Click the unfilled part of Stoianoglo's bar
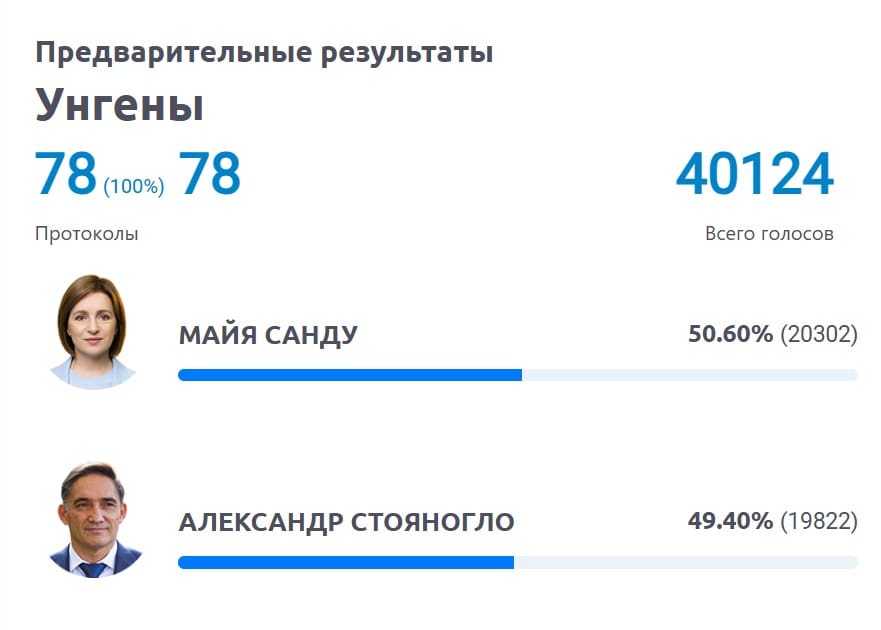Screen dimensions: 881x630 click(685, 563)
